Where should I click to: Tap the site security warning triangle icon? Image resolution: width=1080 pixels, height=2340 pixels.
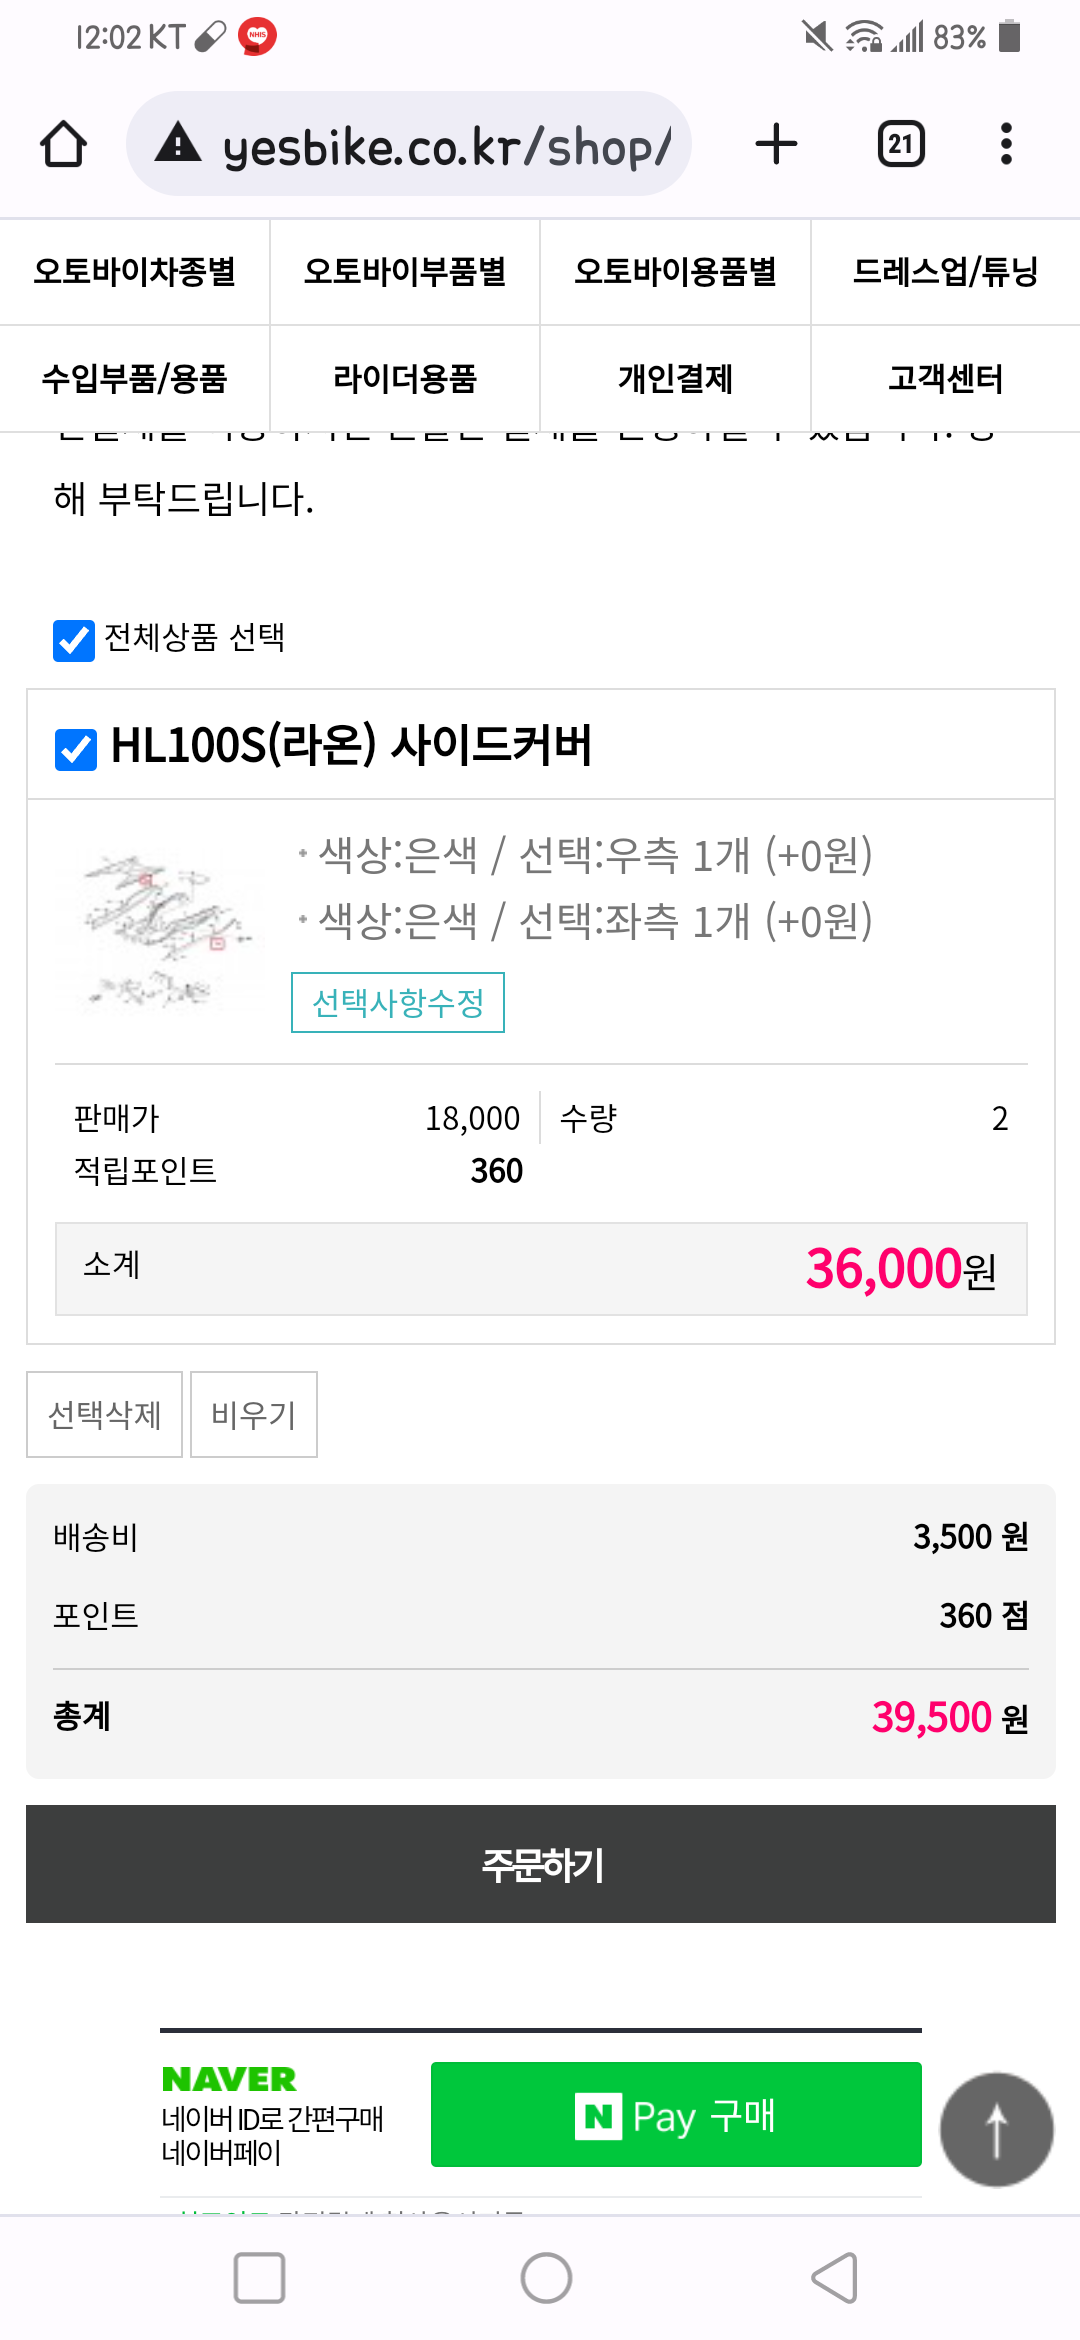(178, 143)
